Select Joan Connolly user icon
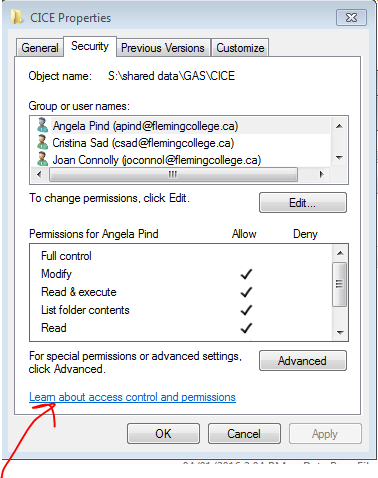Screen dimensions: 378x478 [42, 159]
